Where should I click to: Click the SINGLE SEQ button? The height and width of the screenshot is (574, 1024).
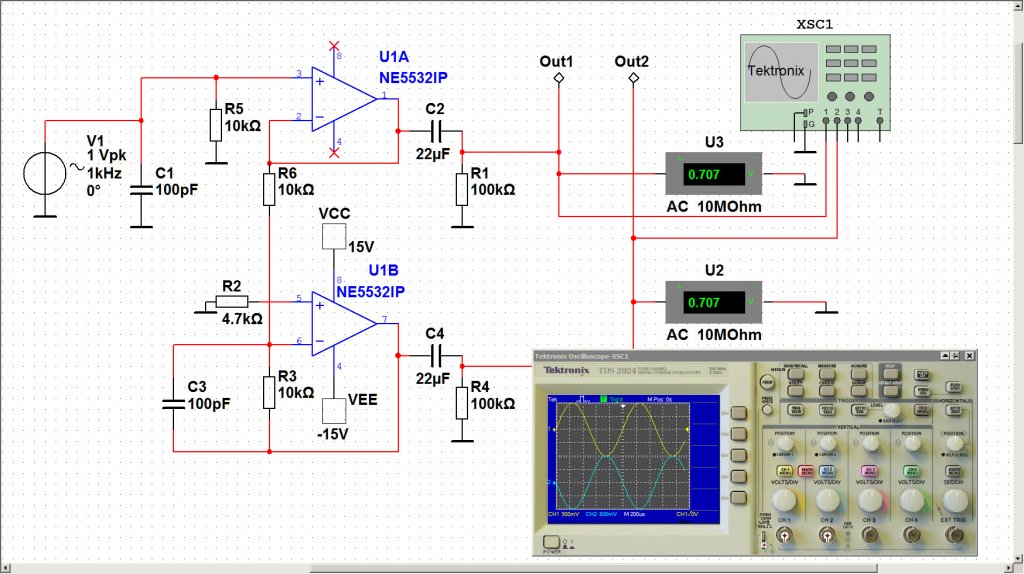921,391
